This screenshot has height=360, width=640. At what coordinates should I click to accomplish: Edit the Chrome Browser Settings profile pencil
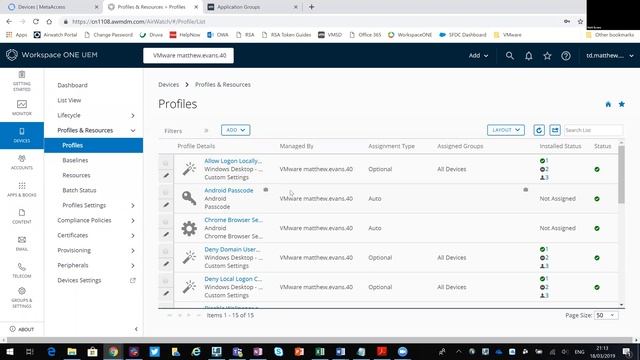166,234
